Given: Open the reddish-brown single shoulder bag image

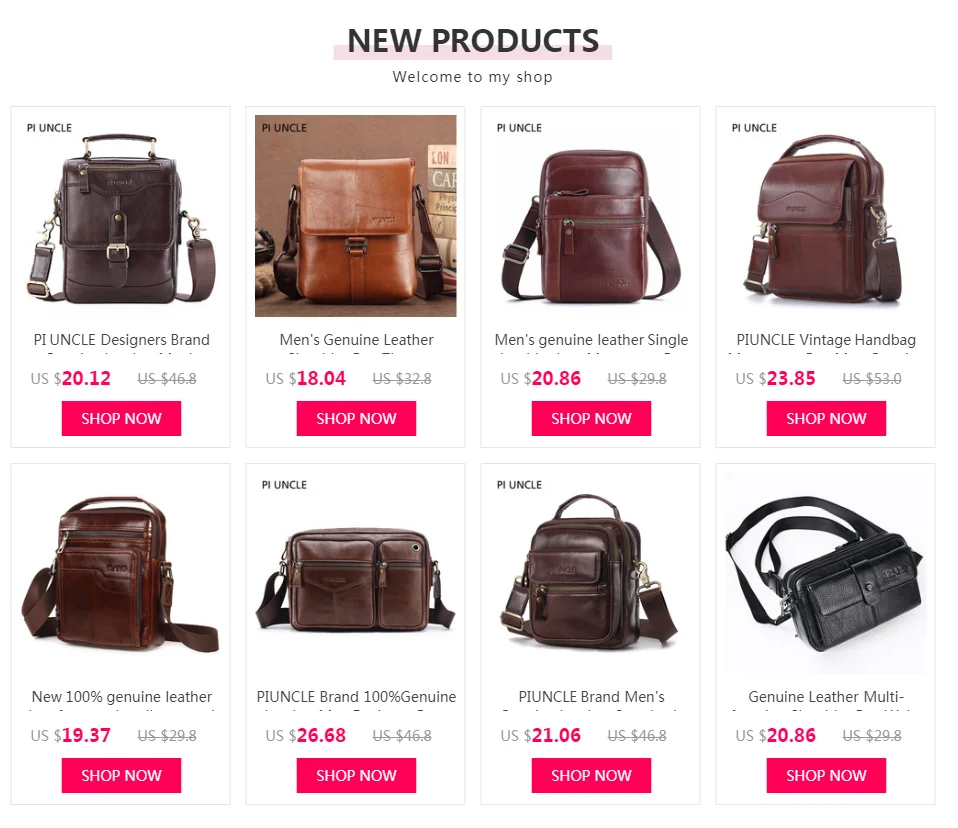Looking at the screenshot, I should 591,216.
